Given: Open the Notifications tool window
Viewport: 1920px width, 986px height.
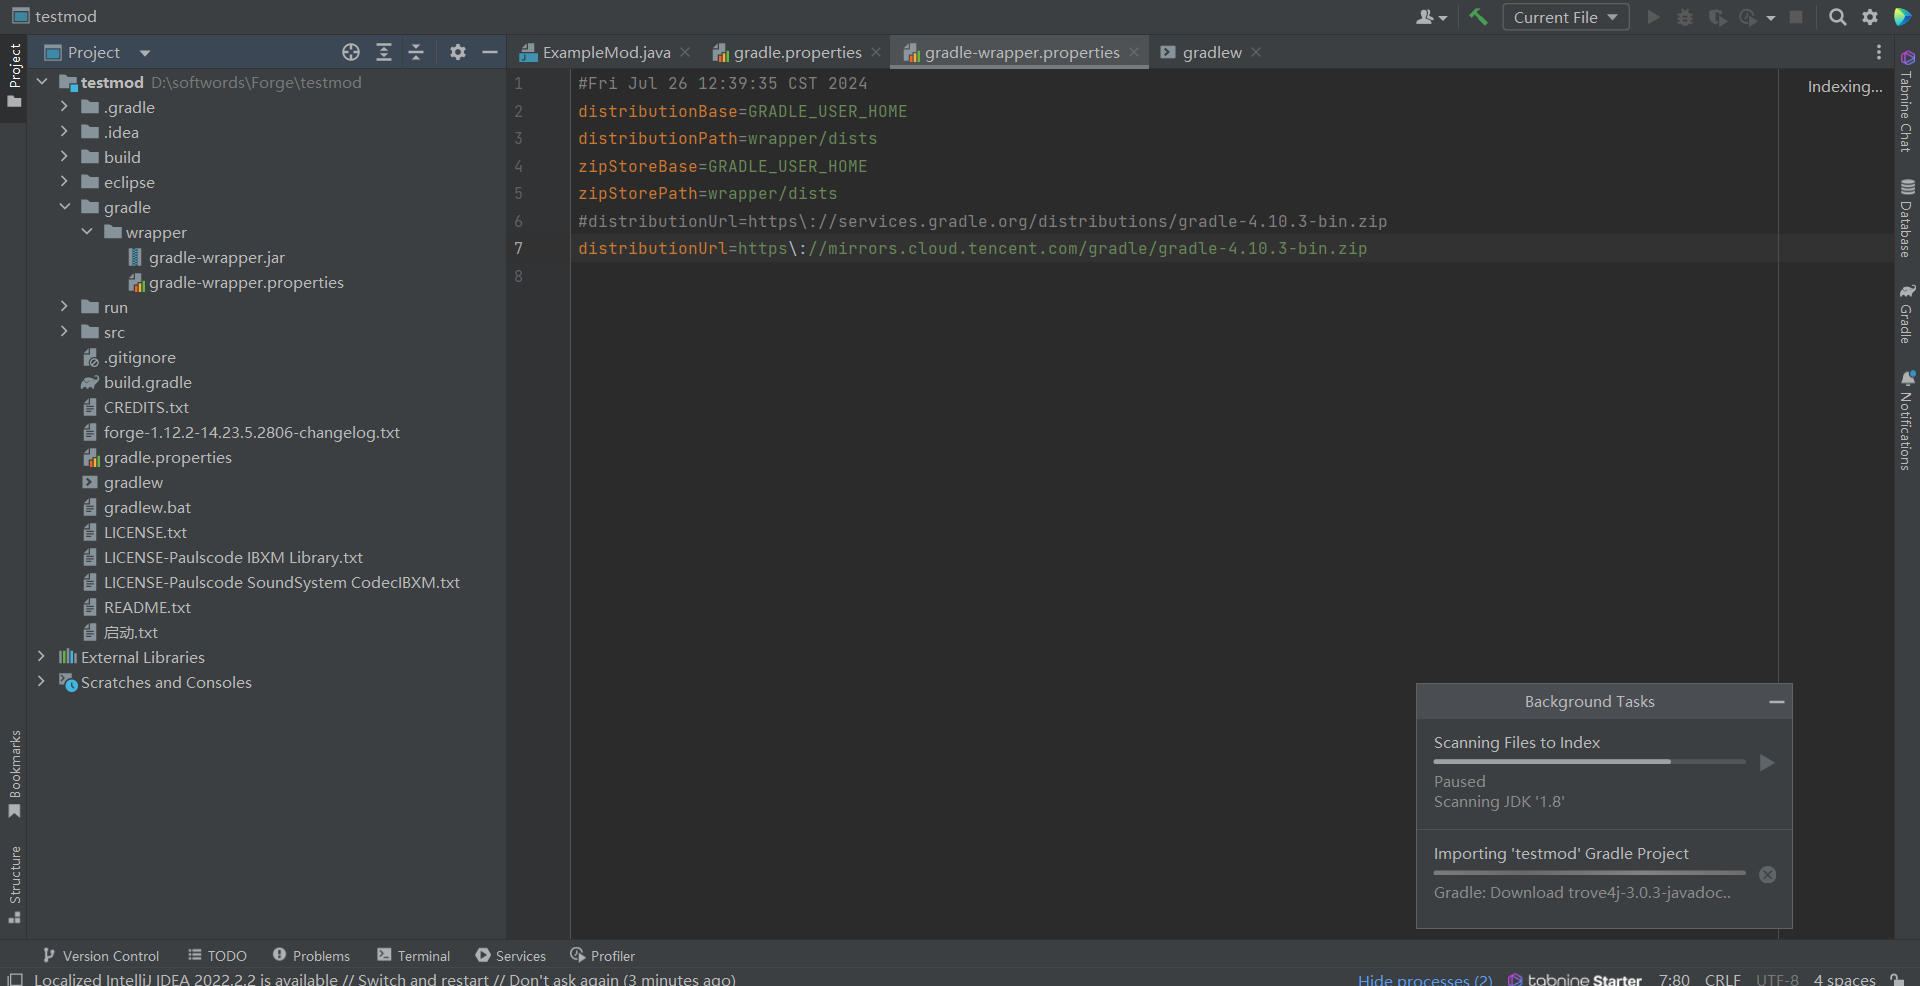Looking at the screenshot, I should click(1907, 420).
